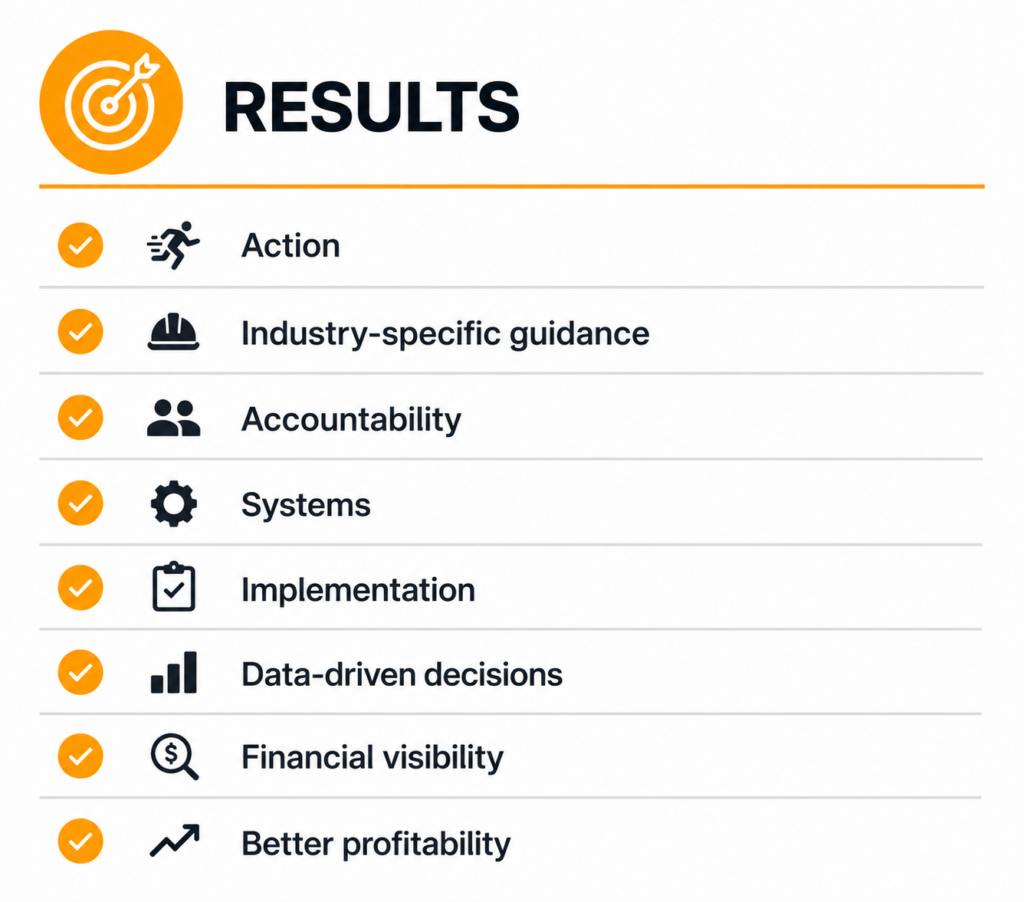This screenshot has width=1024, height=902.
Task: Click the Industry-specific guidance text
Action: click(x=445, y=334)
